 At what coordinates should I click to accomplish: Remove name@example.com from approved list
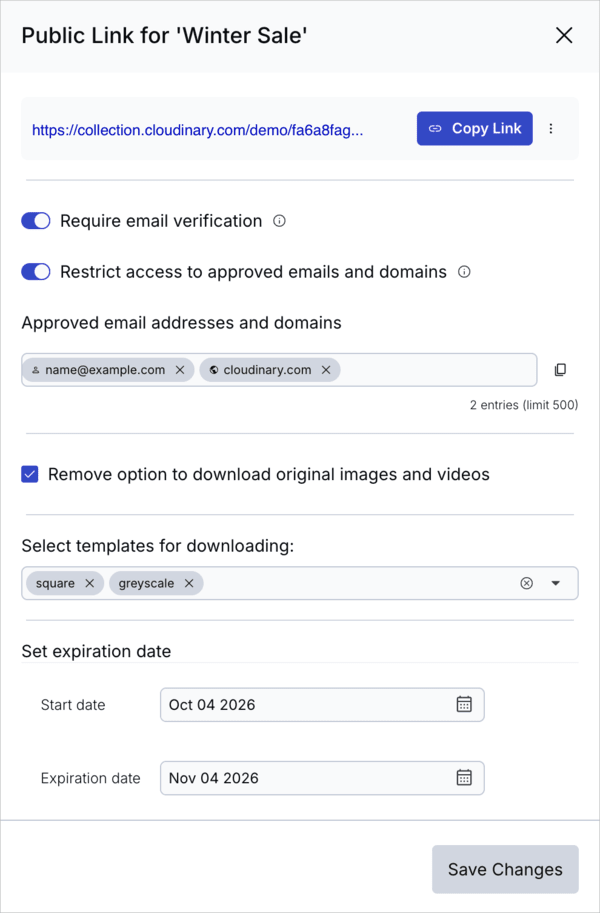[180, 370]
